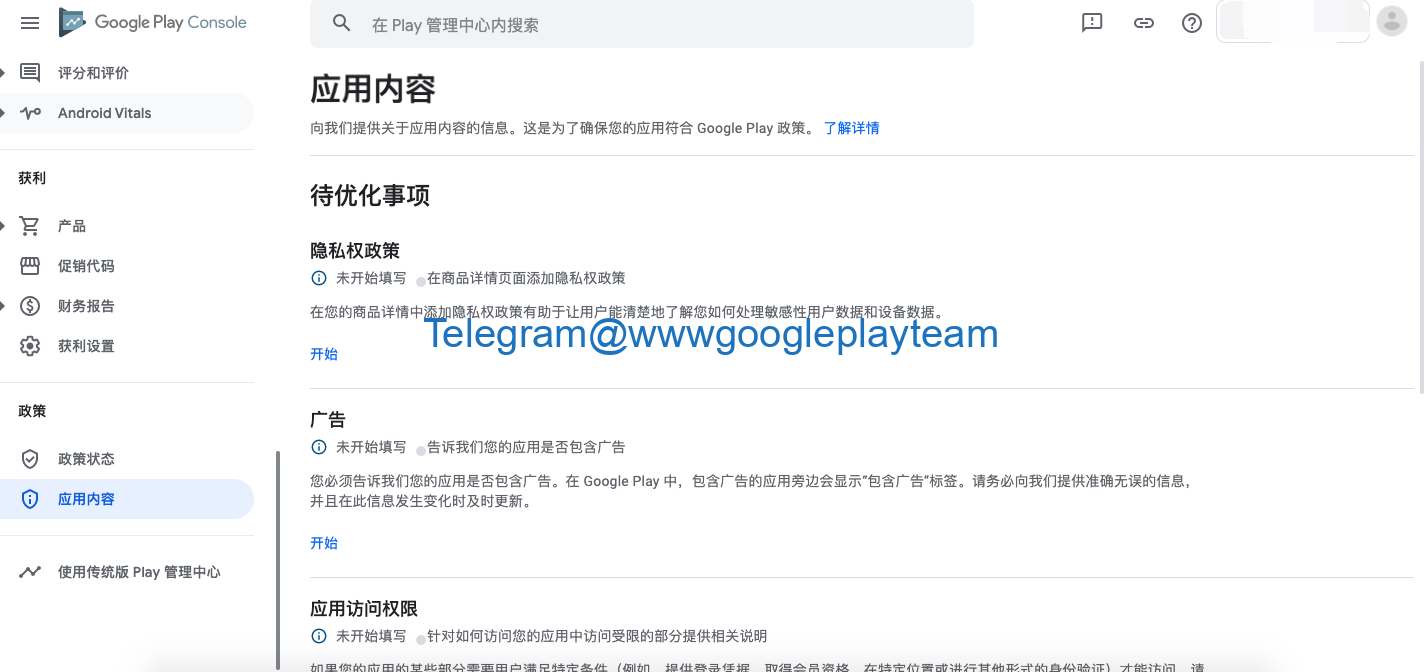
Task: Expand the 产品 sidebar section
Action: click(3, 226)
